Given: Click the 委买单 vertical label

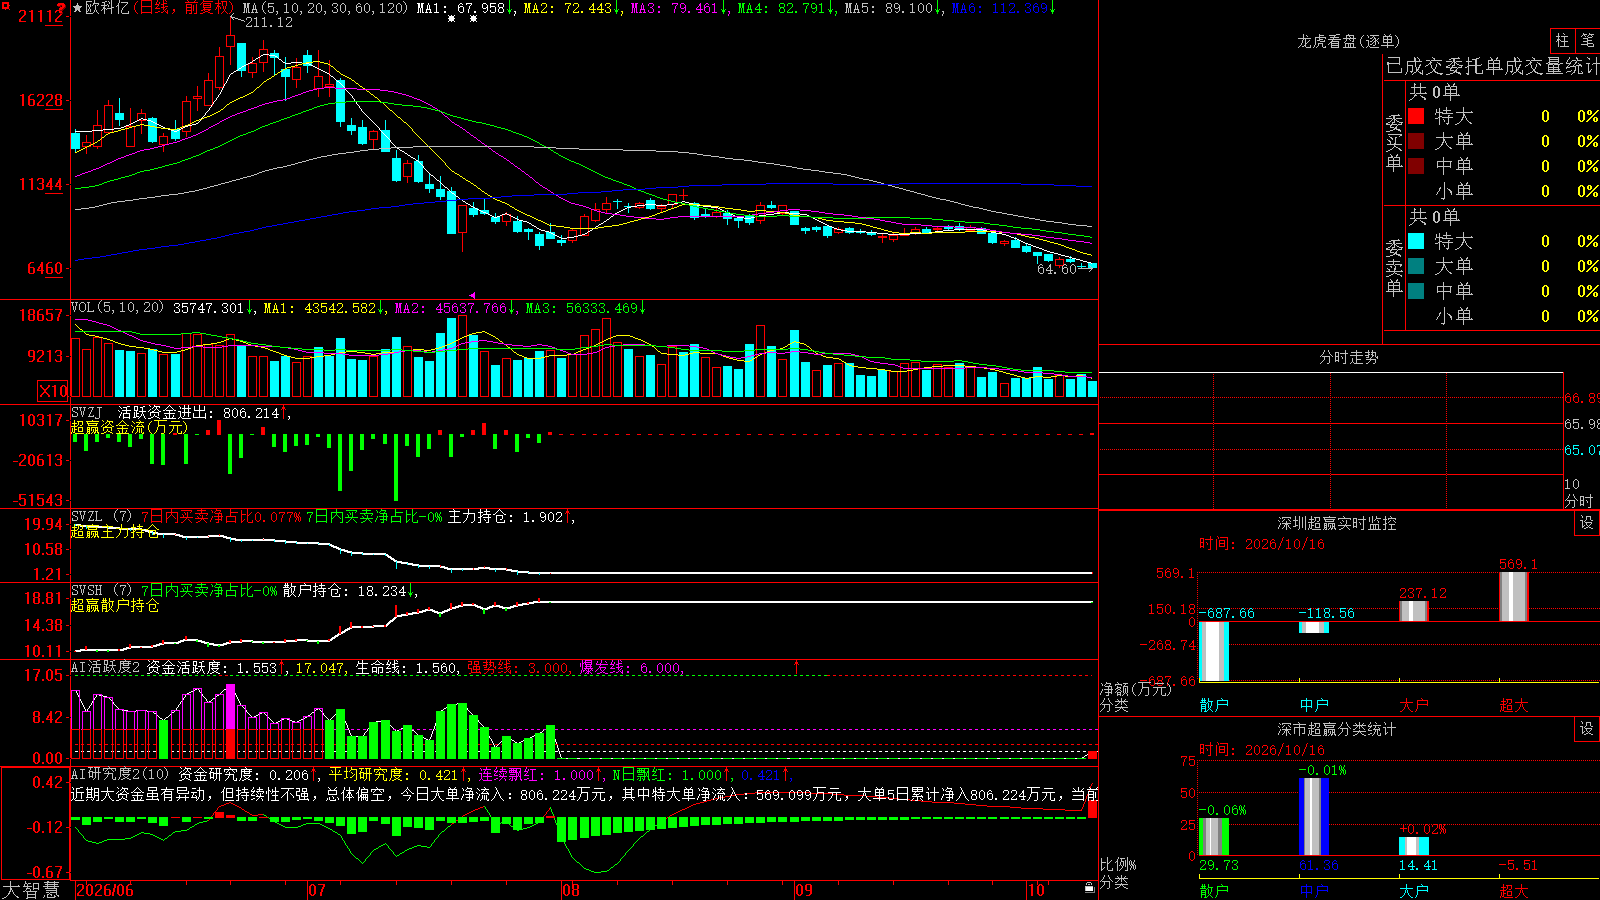Looking at the screenshot, I should [1394, 142].
